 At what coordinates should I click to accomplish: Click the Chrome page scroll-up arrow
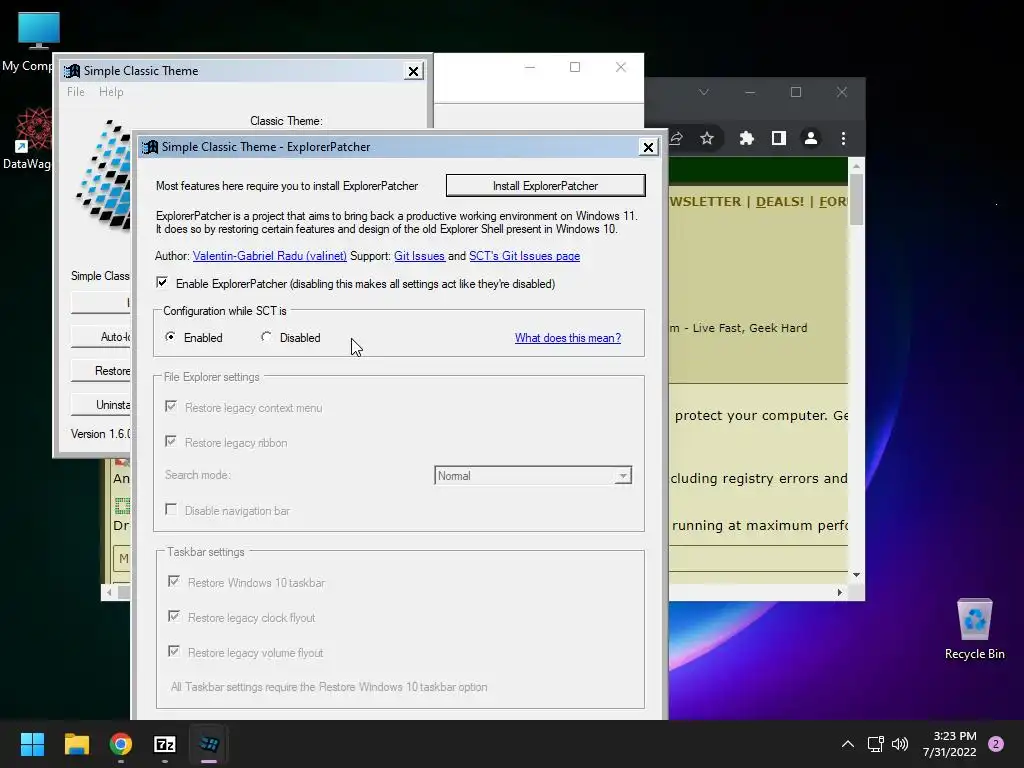pyautogui.click(x=856, y=167)
